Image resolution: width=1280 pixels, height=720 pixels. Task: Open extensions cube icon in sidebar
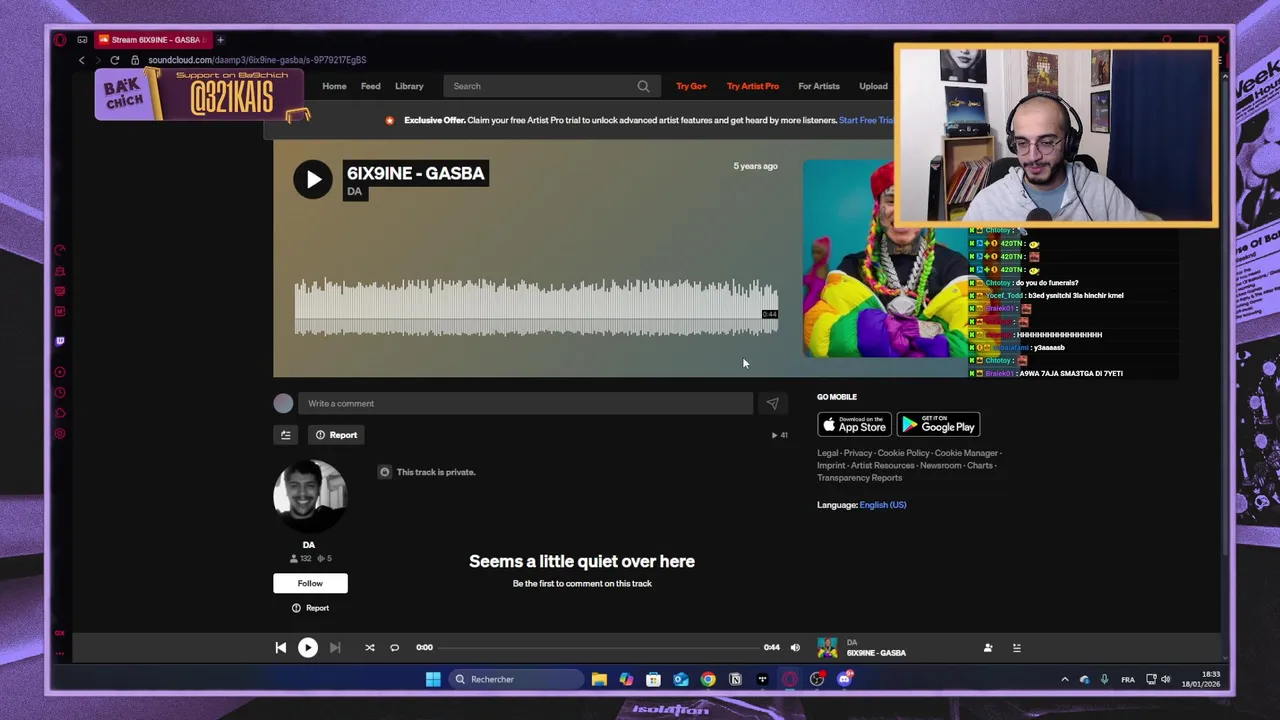coord(60,413)
